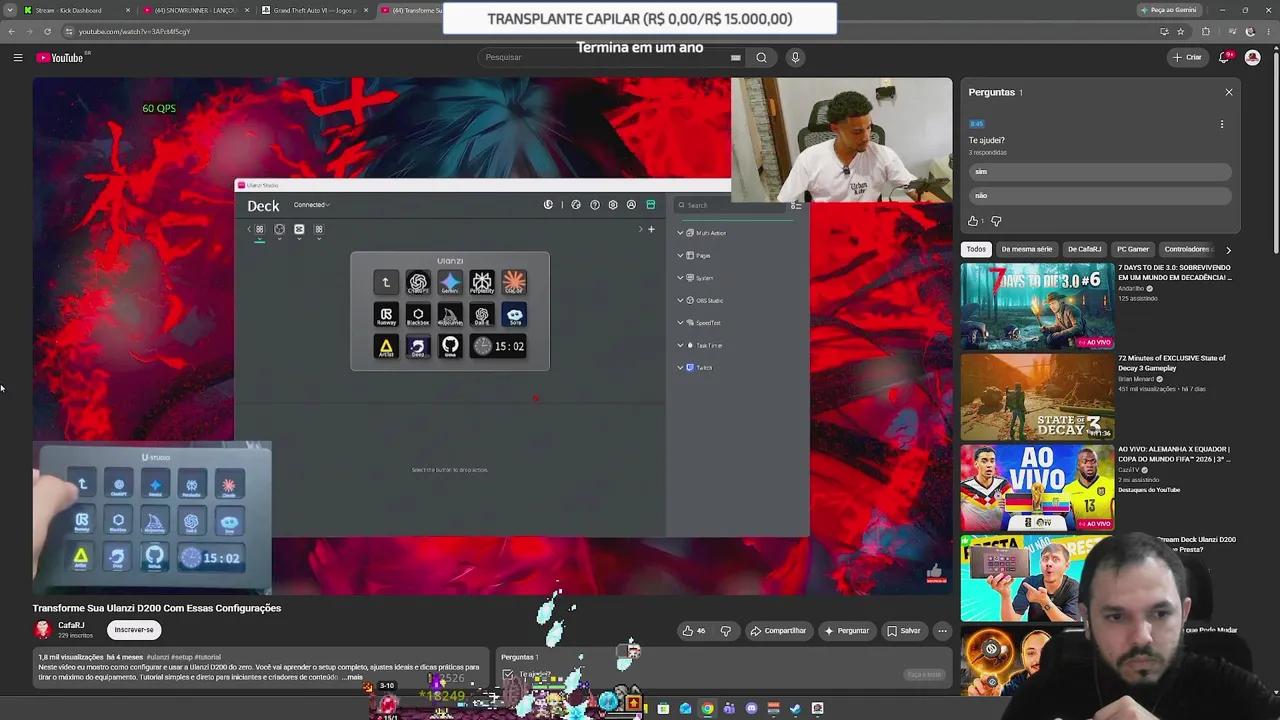Image resolution: width=1280 pixels, height=720 pixels.
Task: Select the Gemini key in deck grid
Action: [450, 283]
